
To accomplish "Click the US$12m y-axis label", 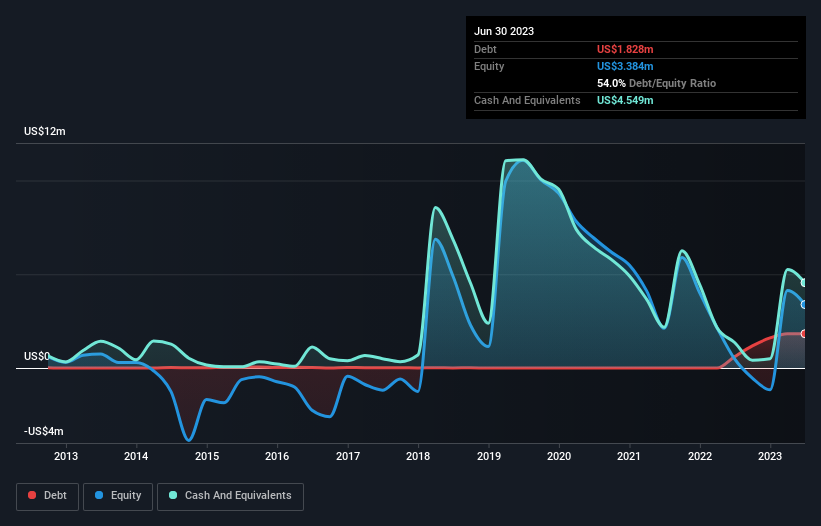I will (45, 131).
